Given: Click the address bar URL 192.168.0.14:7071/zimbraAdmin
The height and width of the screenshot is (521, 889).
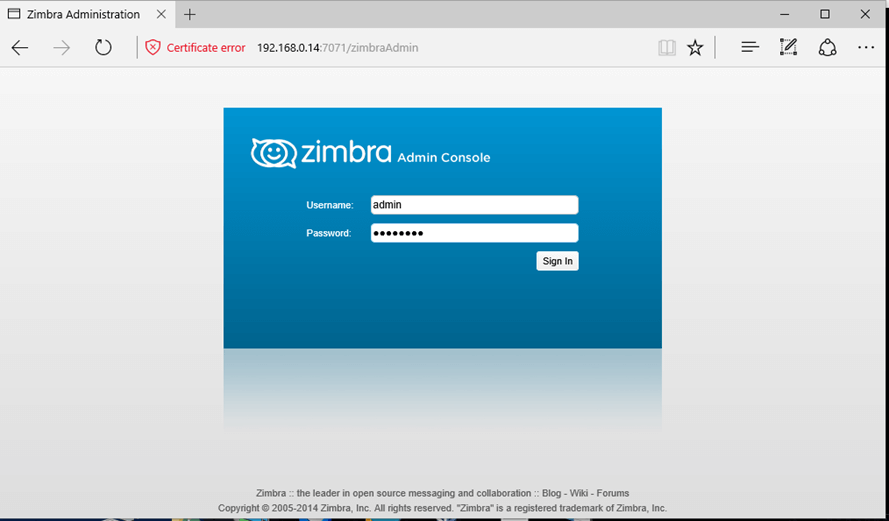Looking at the screenshot, I should 338,48.
